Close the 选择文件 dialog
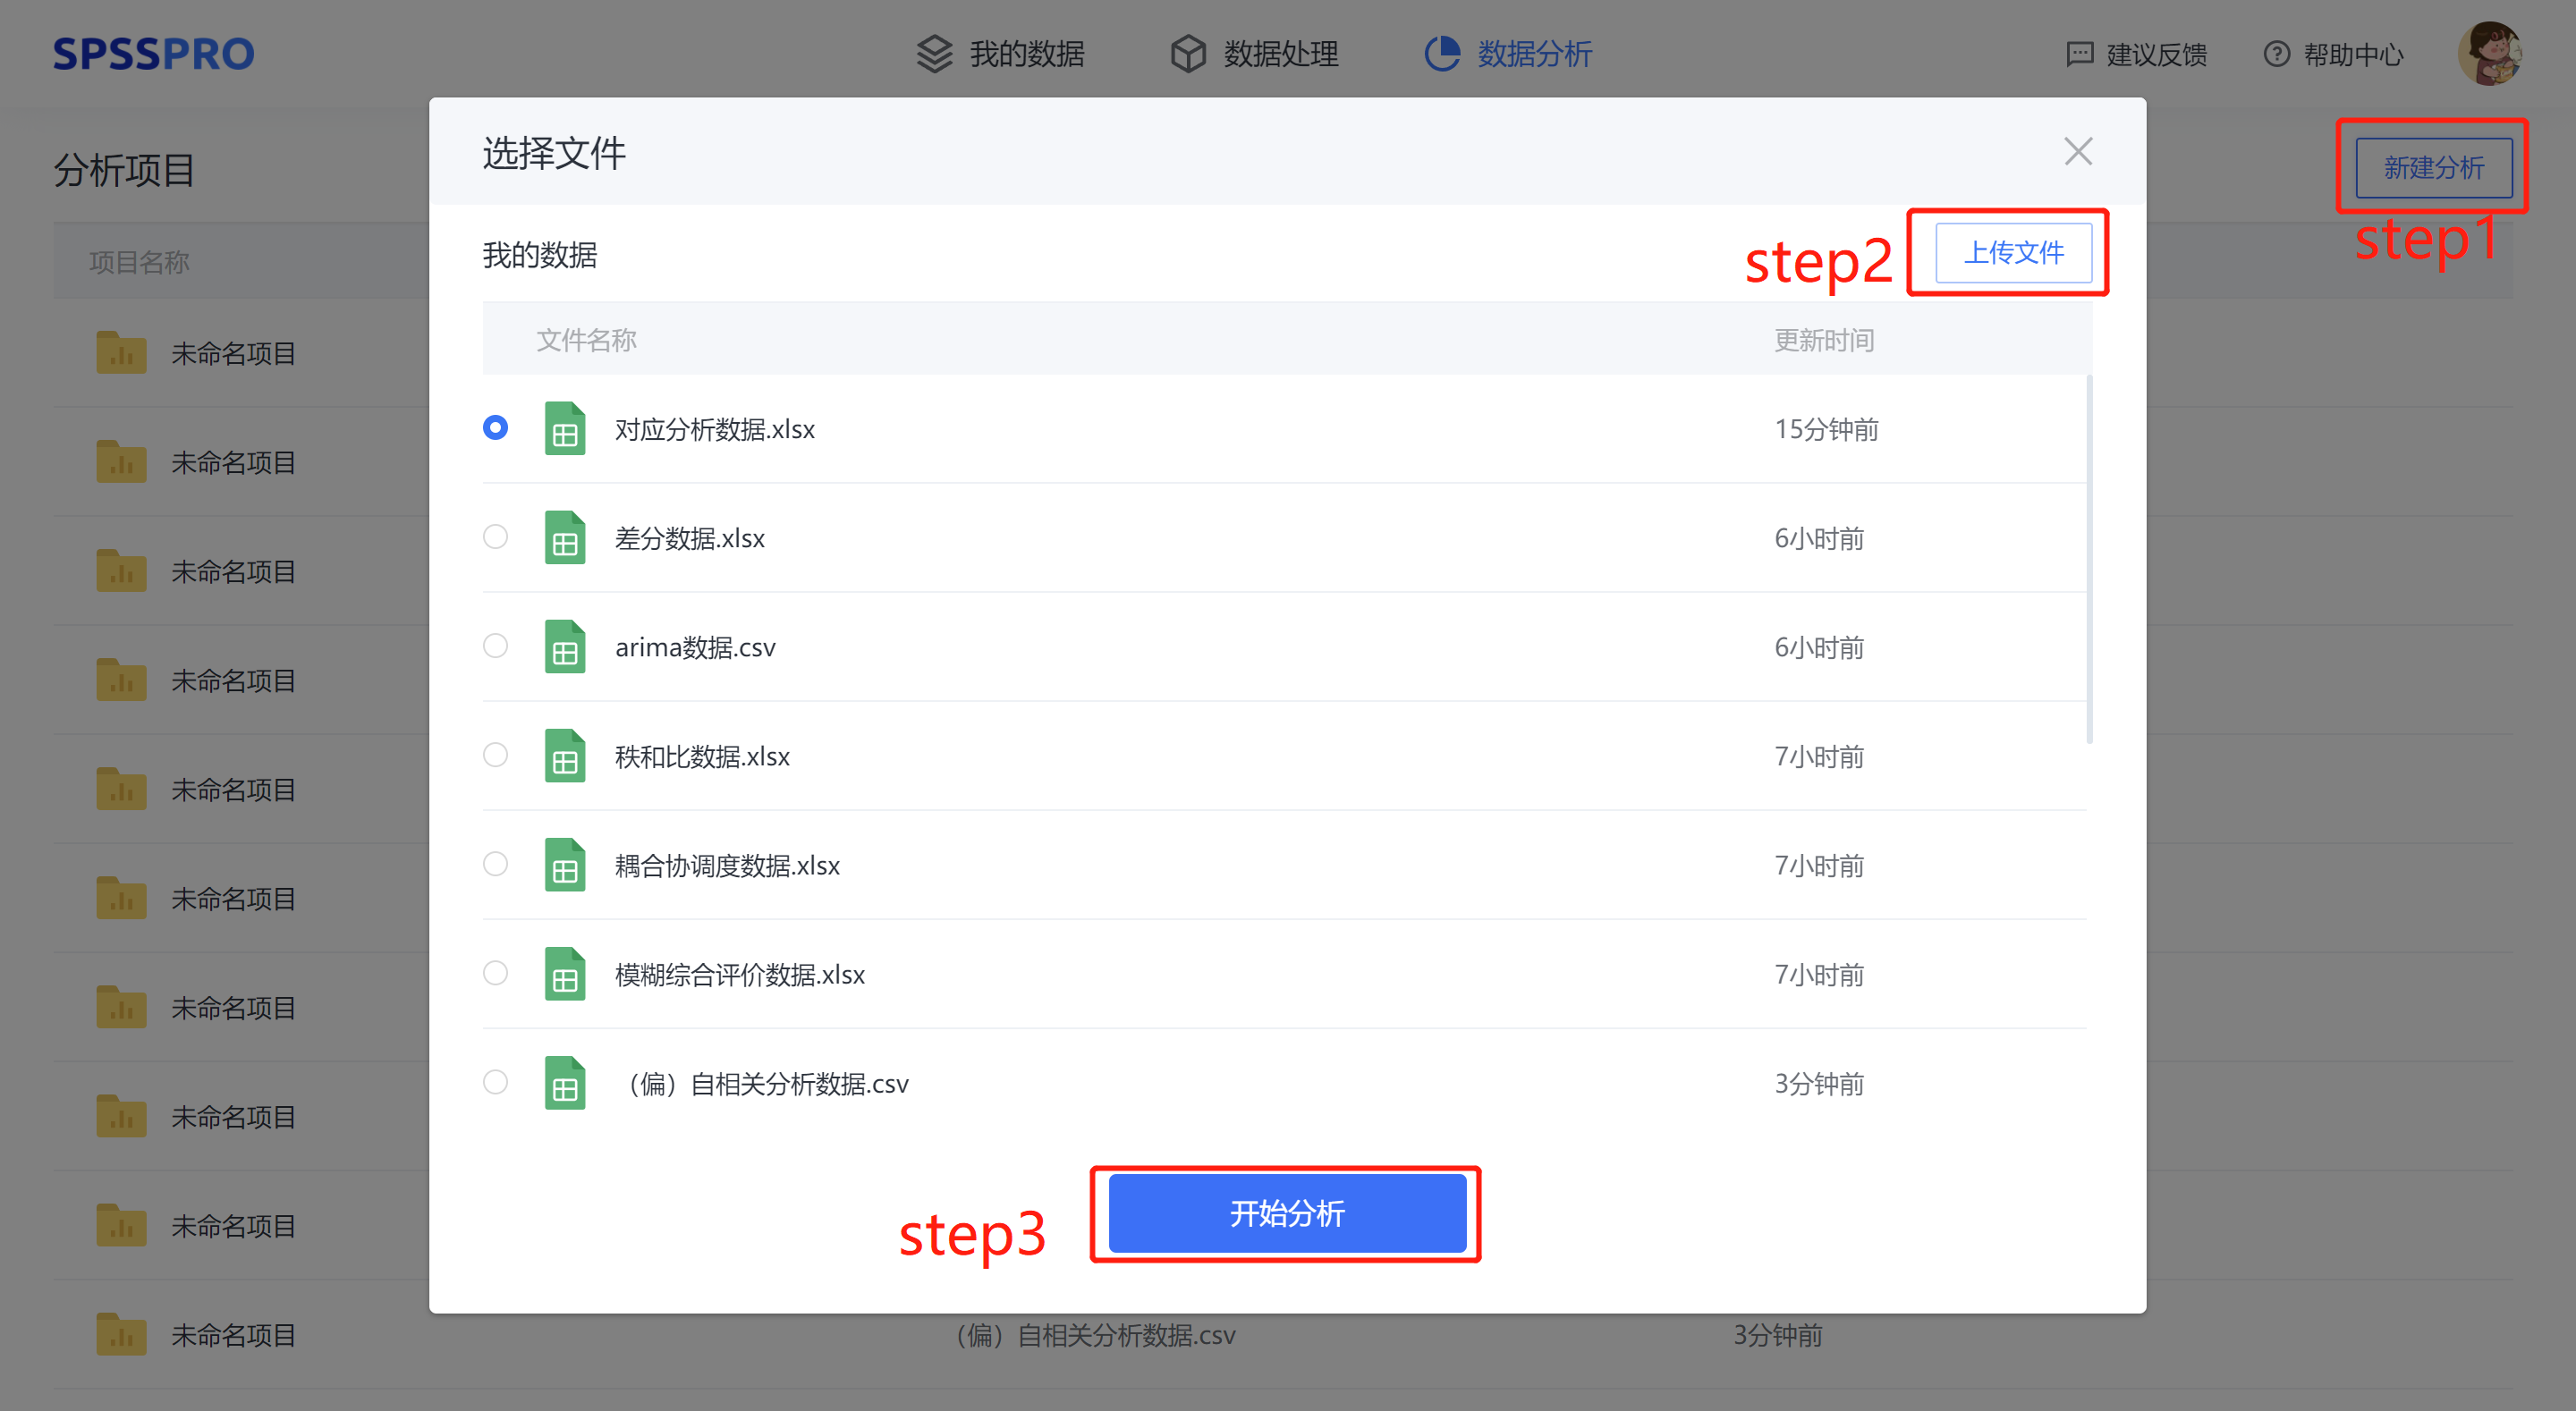2576x1411 pixels. (2078, 152)
